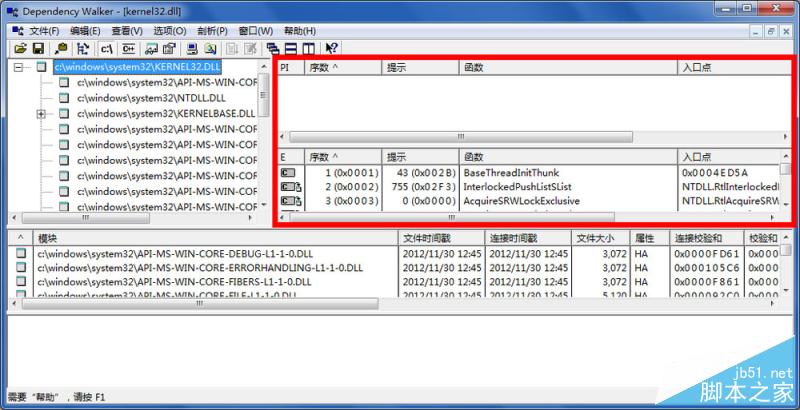
Task: Click the context Help arrow-question icon
Action: point(331,48)
